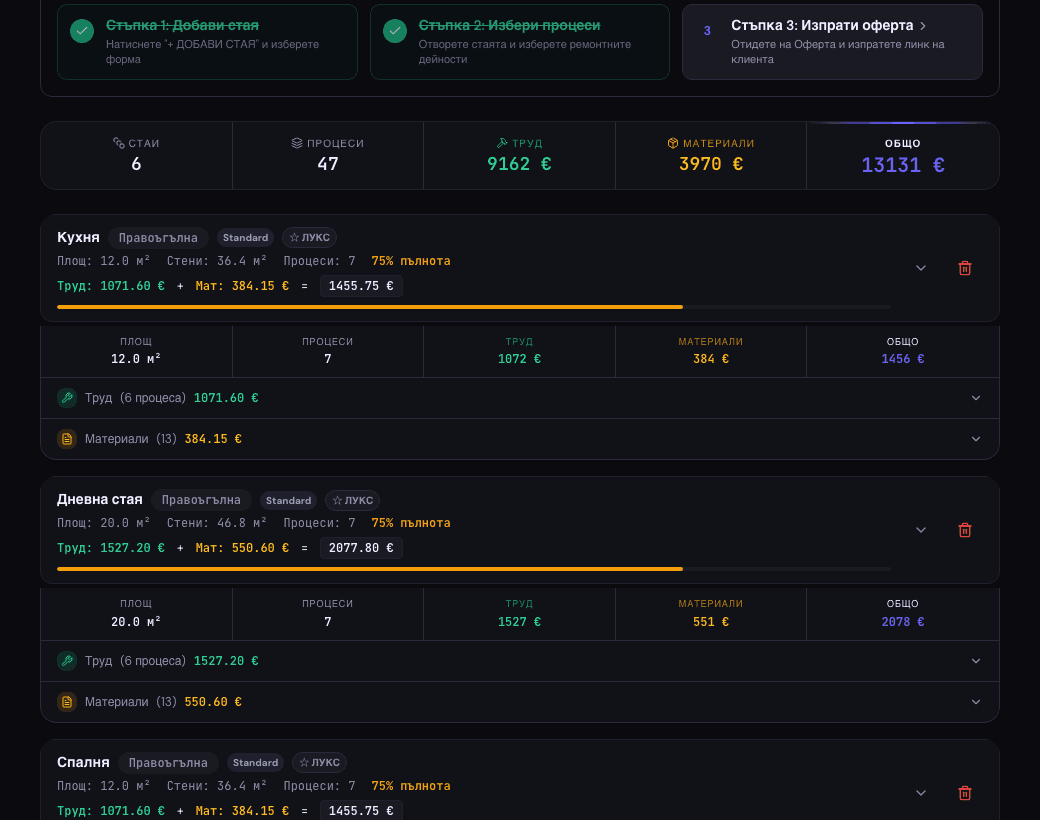Click the Правоъгълна shape tag on Дневна стая
The width and height of the screenshot is (1040, 820).
(201, 500)
